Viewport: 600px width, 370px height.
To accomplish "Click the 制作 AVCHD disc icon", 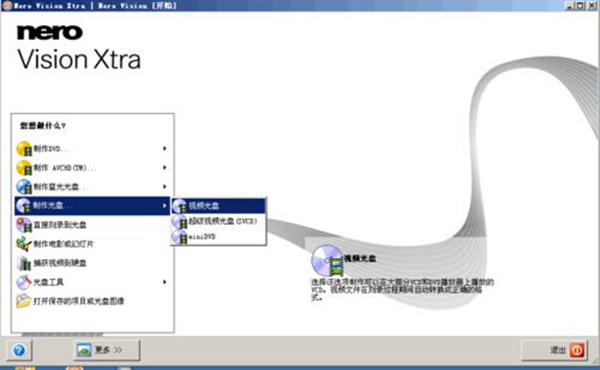I will (x=24, y=168).
